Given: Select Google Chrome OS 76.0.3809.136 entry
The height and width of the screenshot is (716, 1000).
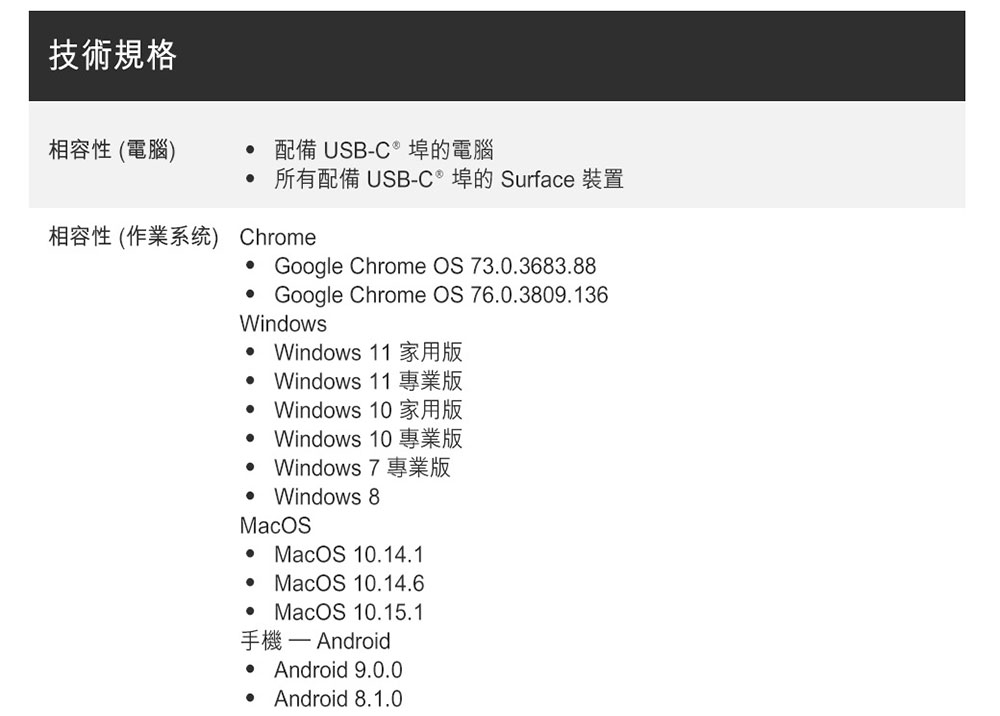Looking at the screenshot, I should pyautogui.click(x=441, y=295).
